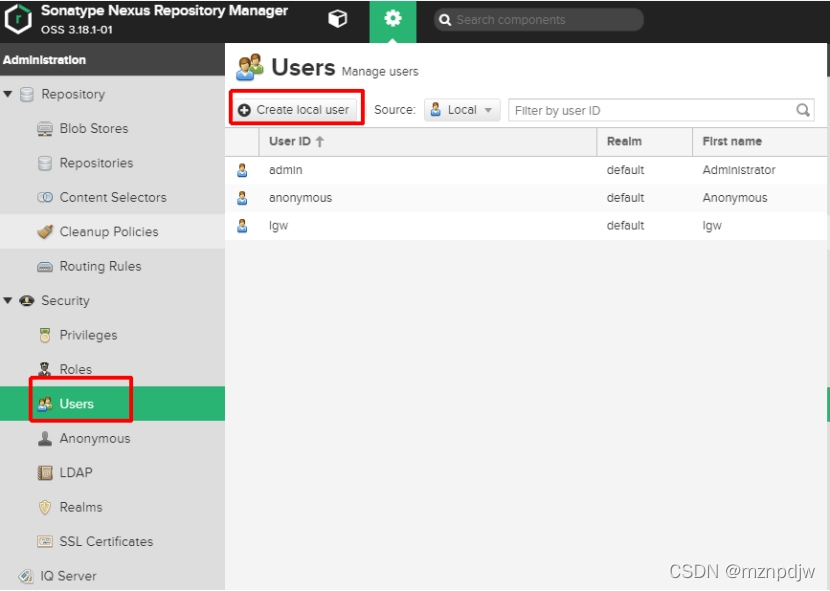Sort by the User ID column header
Viewport: 830px width, 591px height.
(428, 141)
